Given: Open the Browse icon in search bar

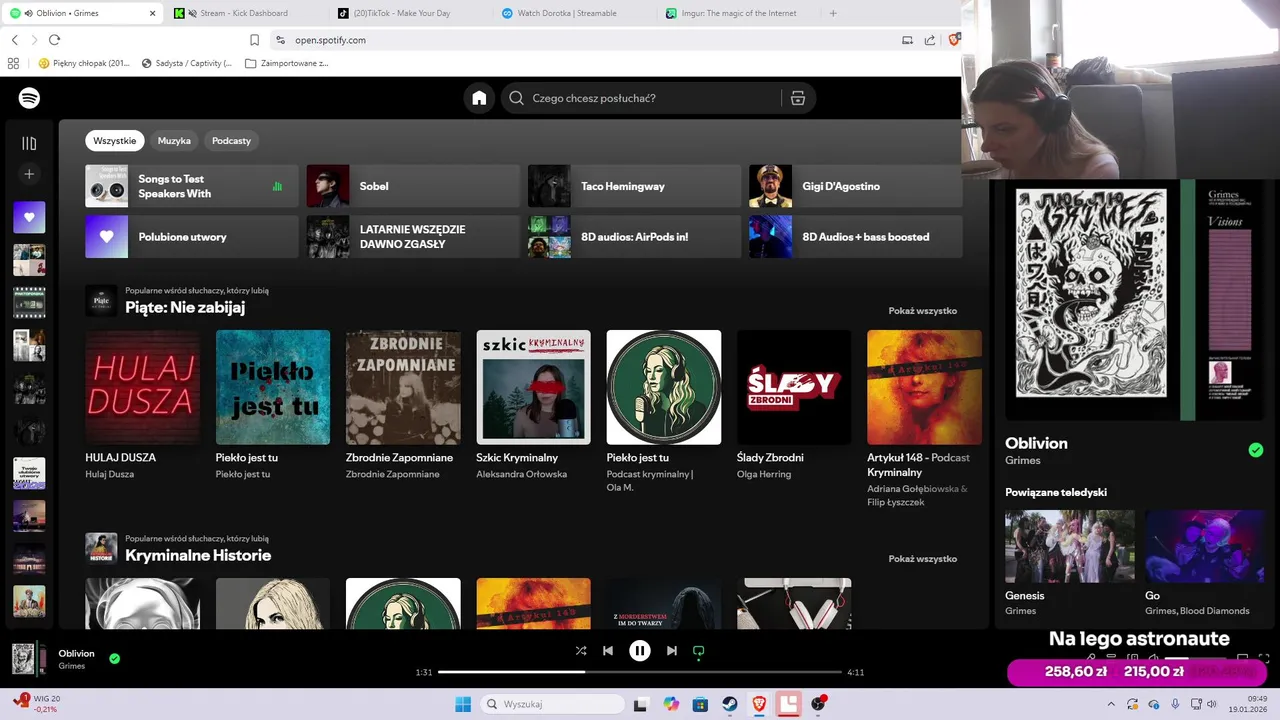Looking at the screenshot, I should (797, 98).
